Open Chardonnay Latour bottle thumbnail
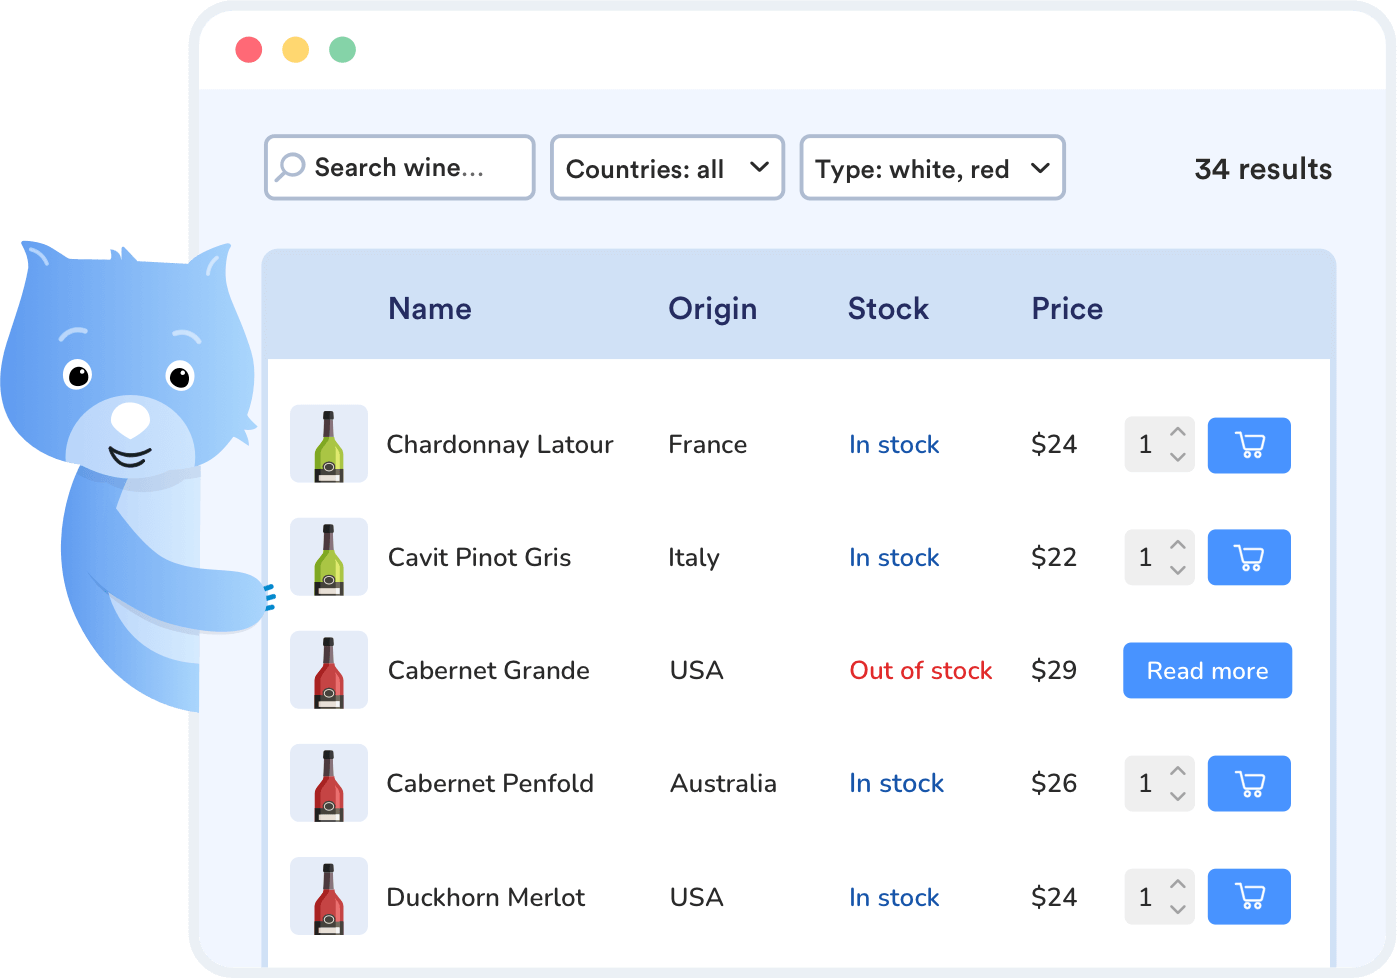The height and width of the screenshot is (978, 1397). coord(329,444)
